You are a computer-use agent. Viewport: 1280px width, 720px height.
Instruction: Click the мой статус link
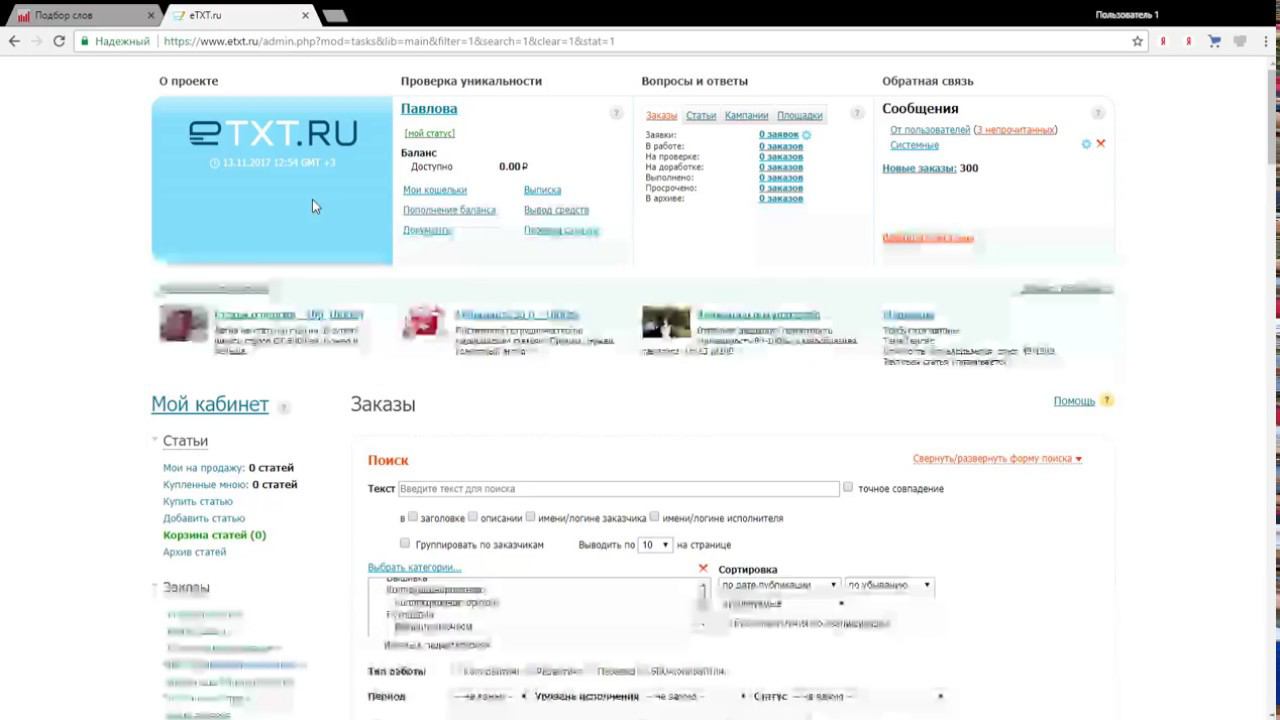pyautogui.click(x=429, y=133)
